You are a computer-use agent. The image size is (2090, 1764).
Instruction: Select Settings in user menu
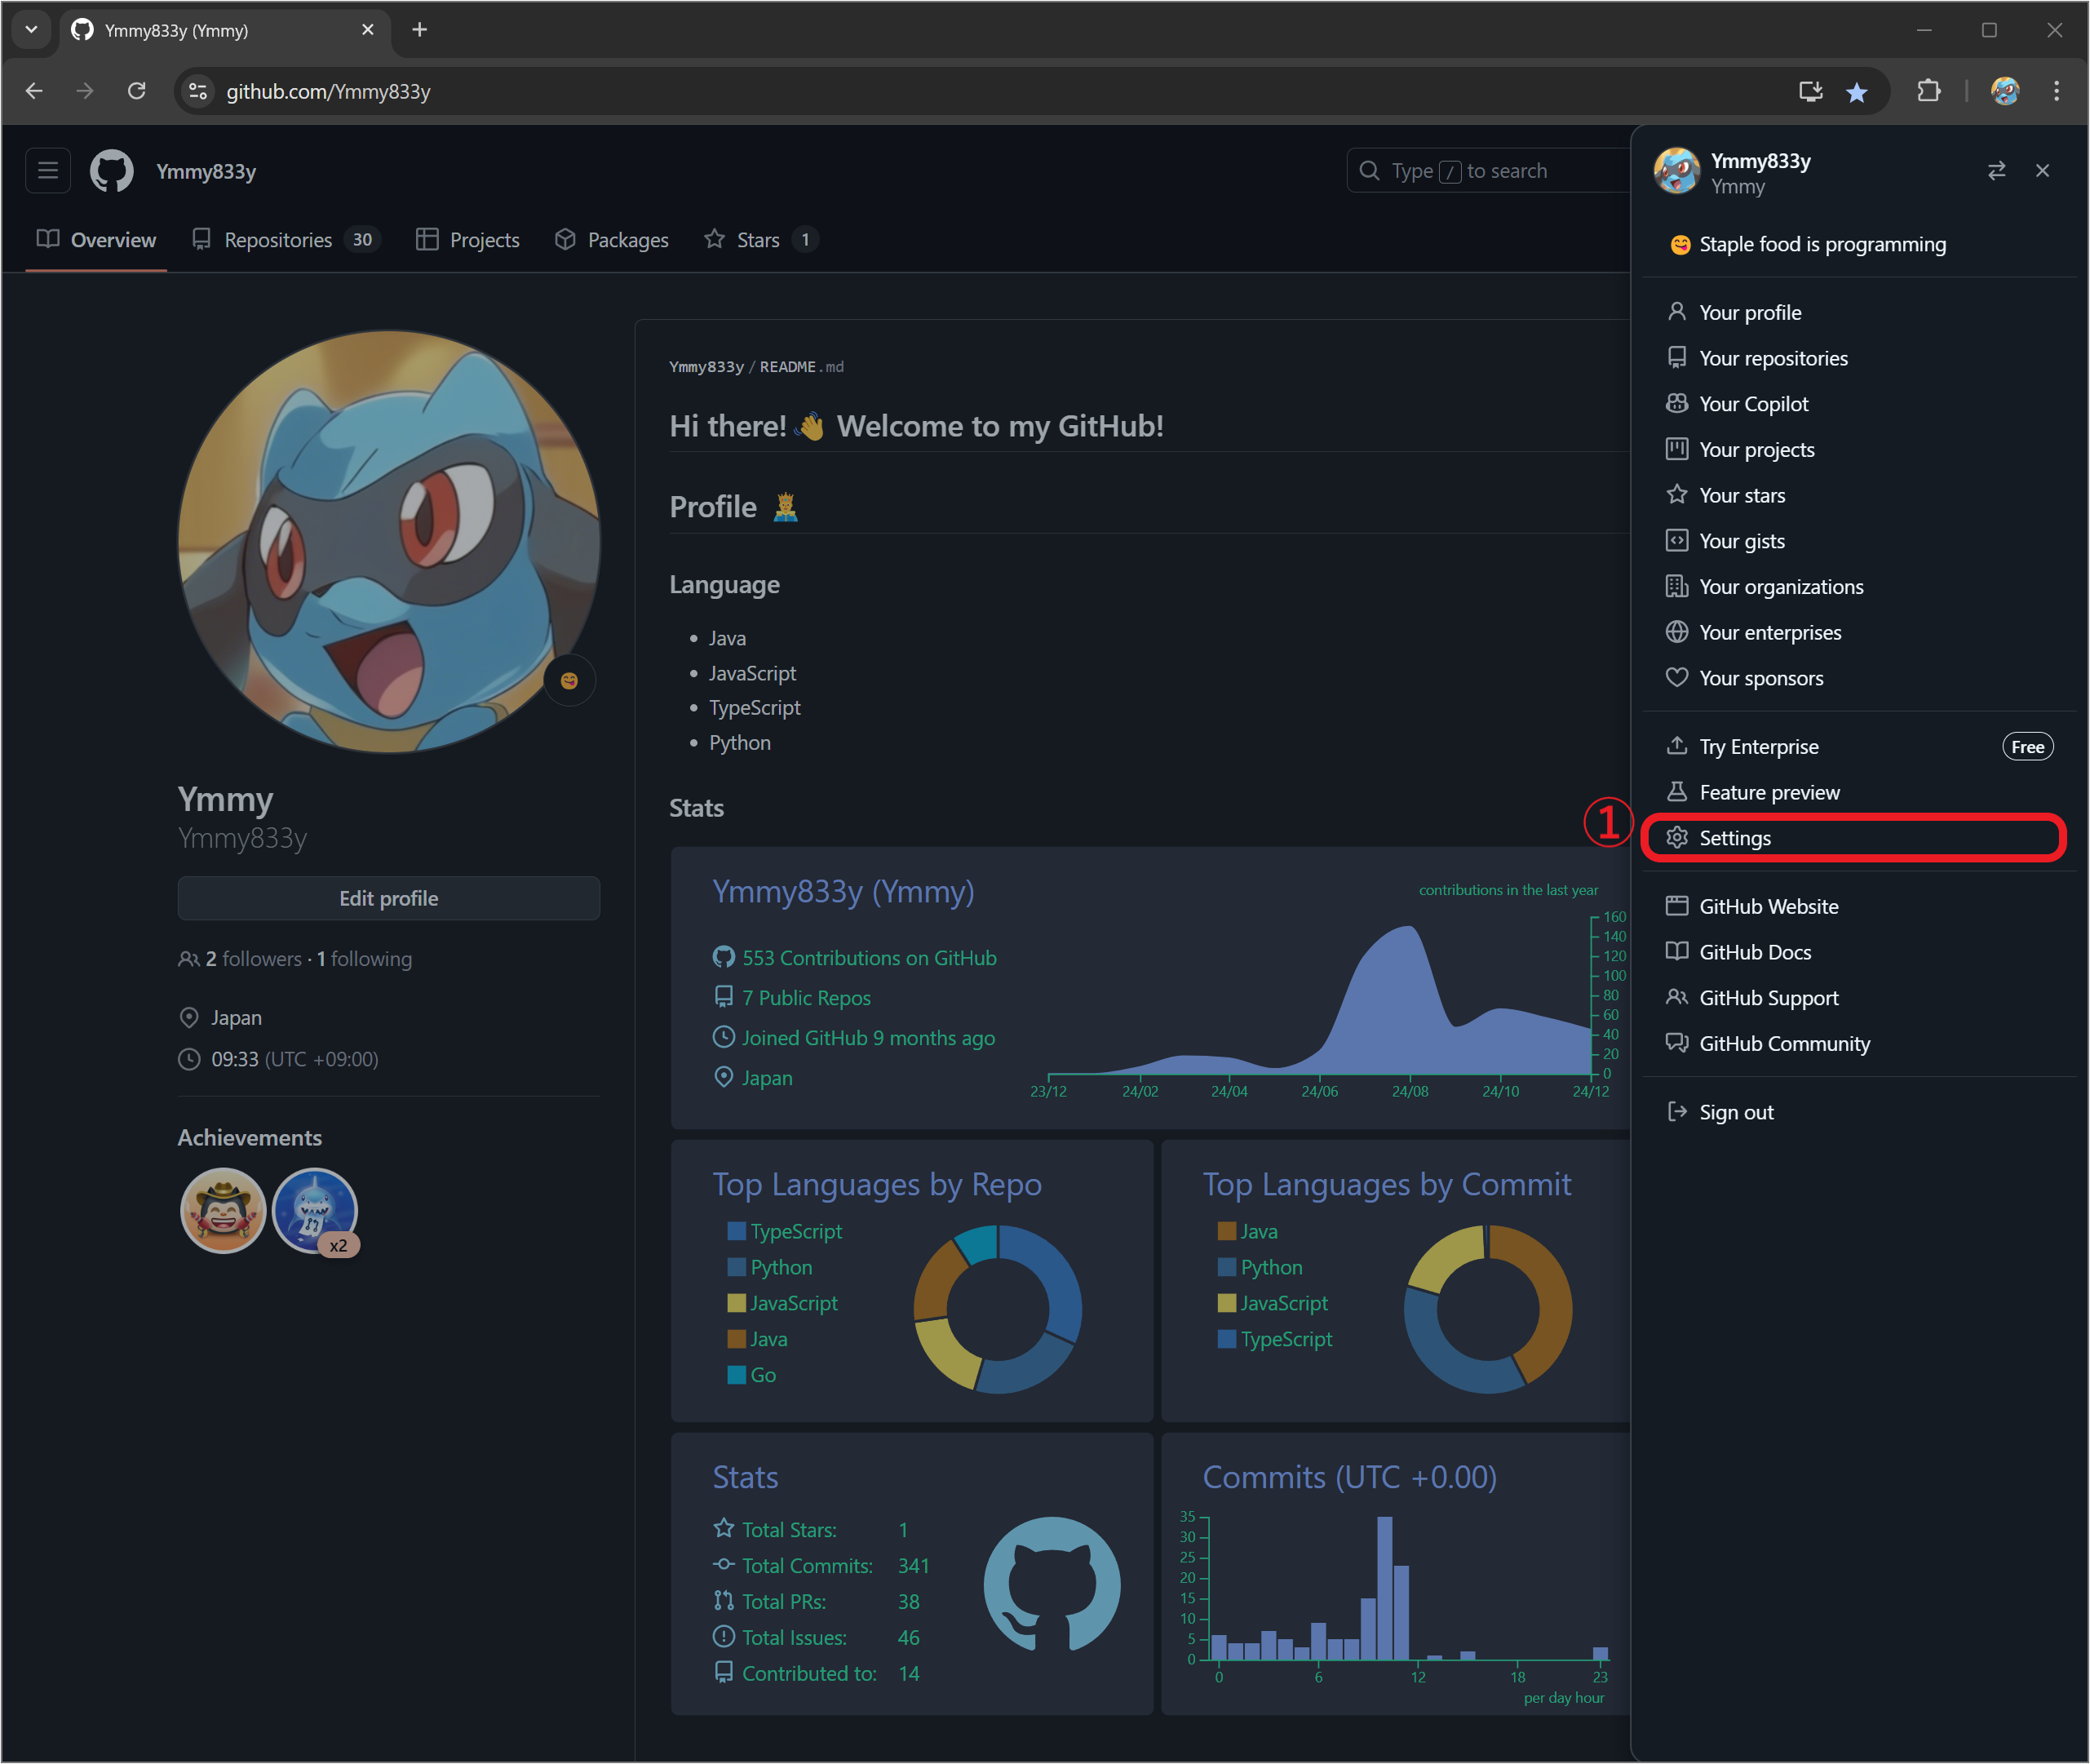pos(1734,838)
